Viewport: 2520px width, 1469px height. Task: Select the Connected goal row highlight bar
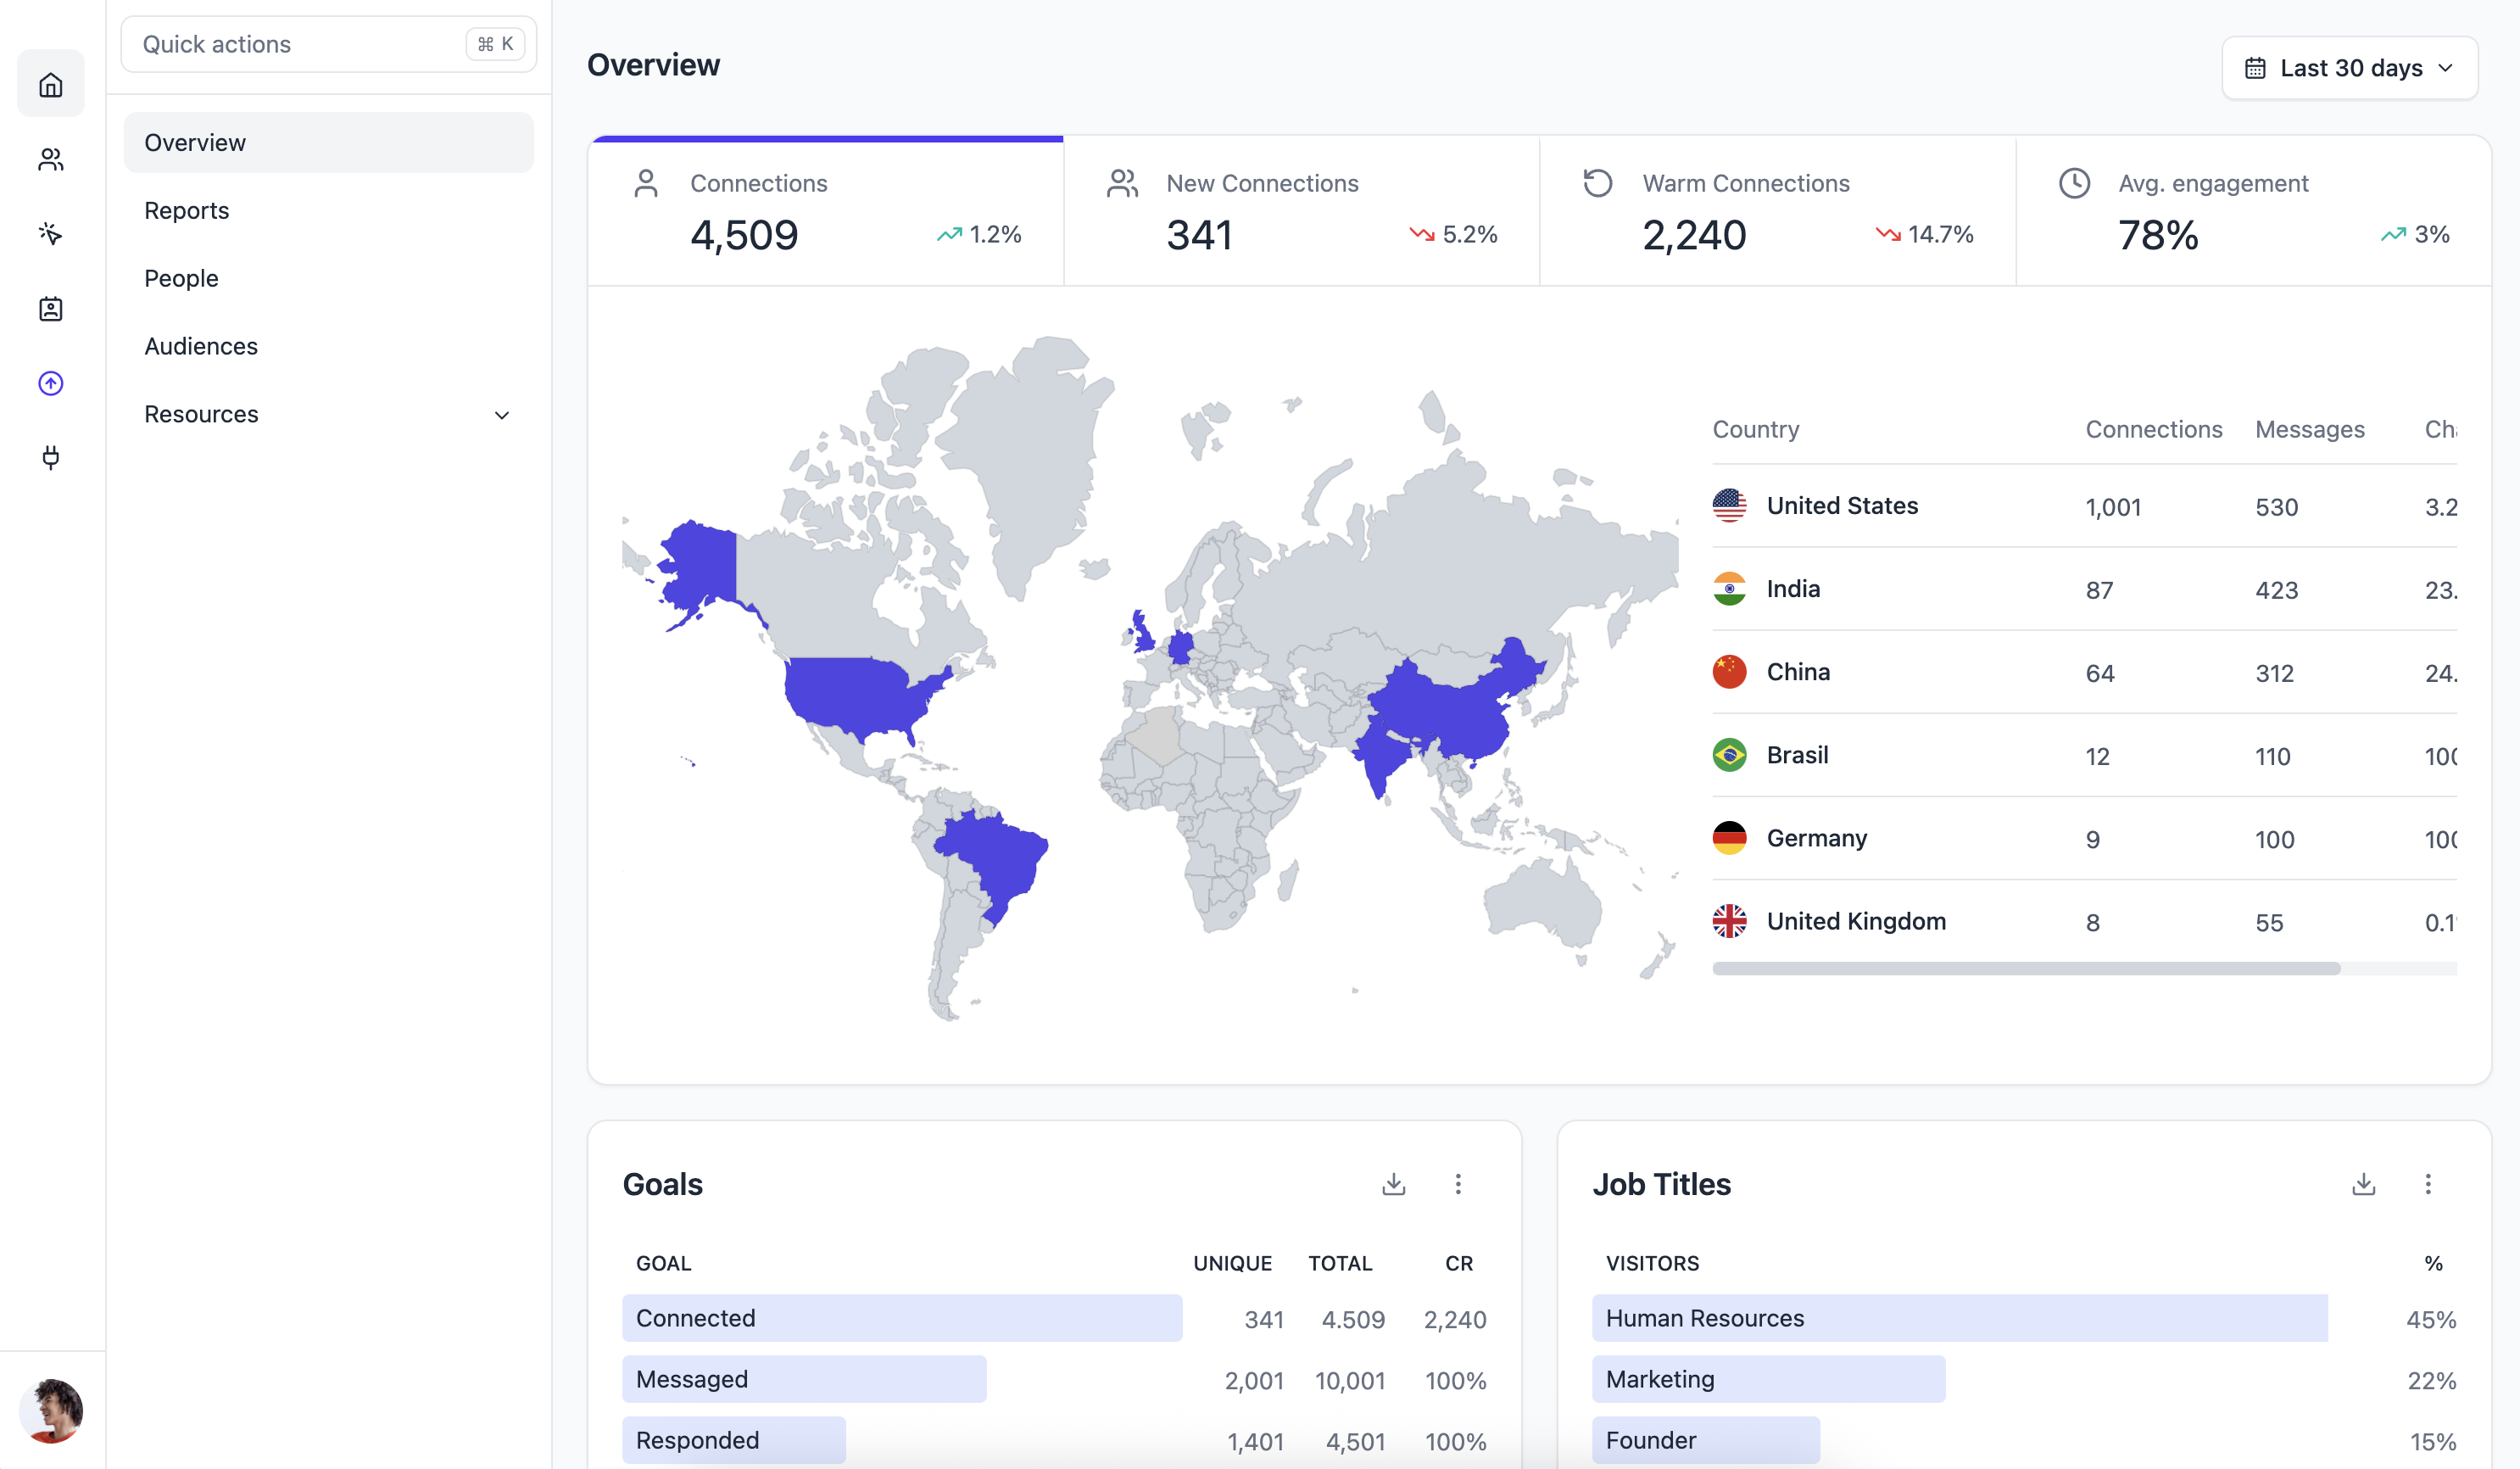coord(902,1318)
